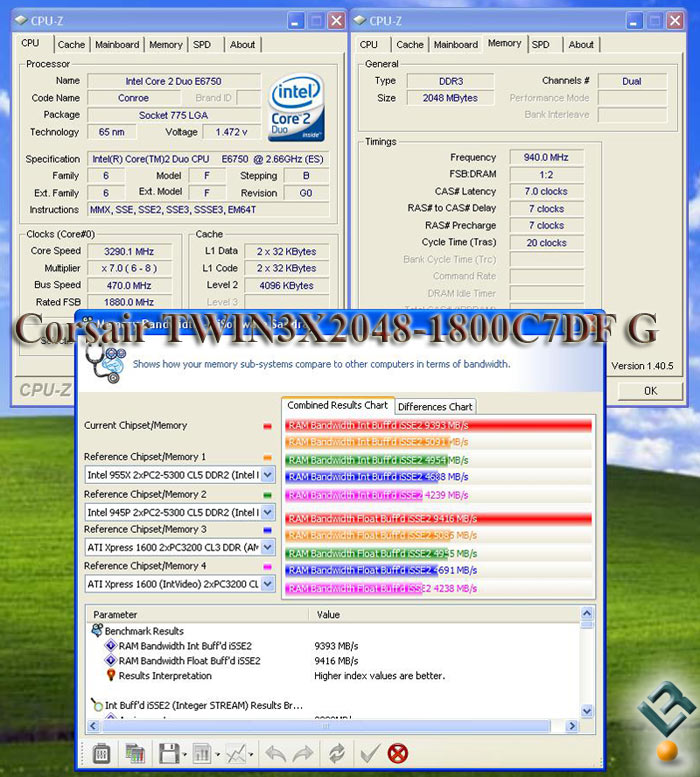Click Reference Chipset/Memory 1 orange swatch
The width and height of the screenshot is (700, 777).
coord(268,458)
